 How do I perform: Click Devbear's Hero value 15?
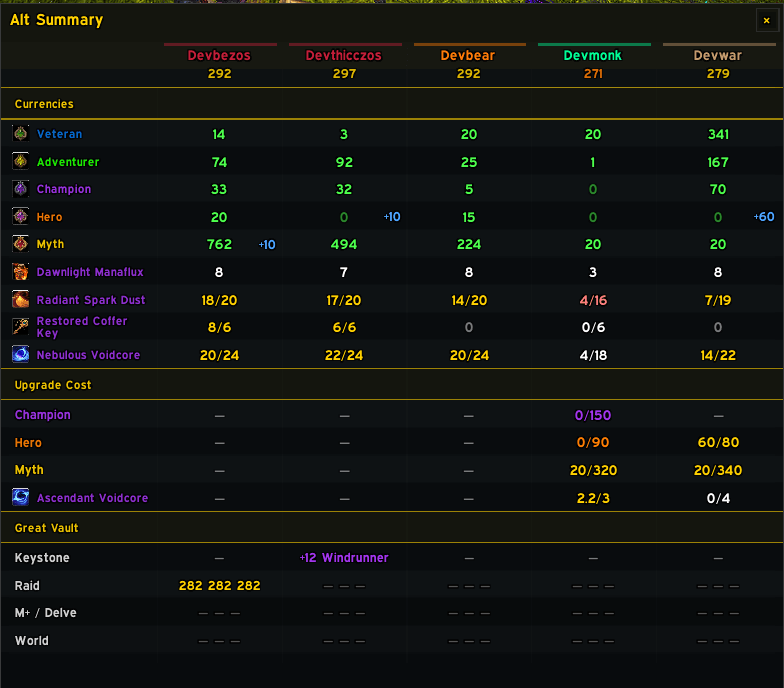tap(468, 217)
